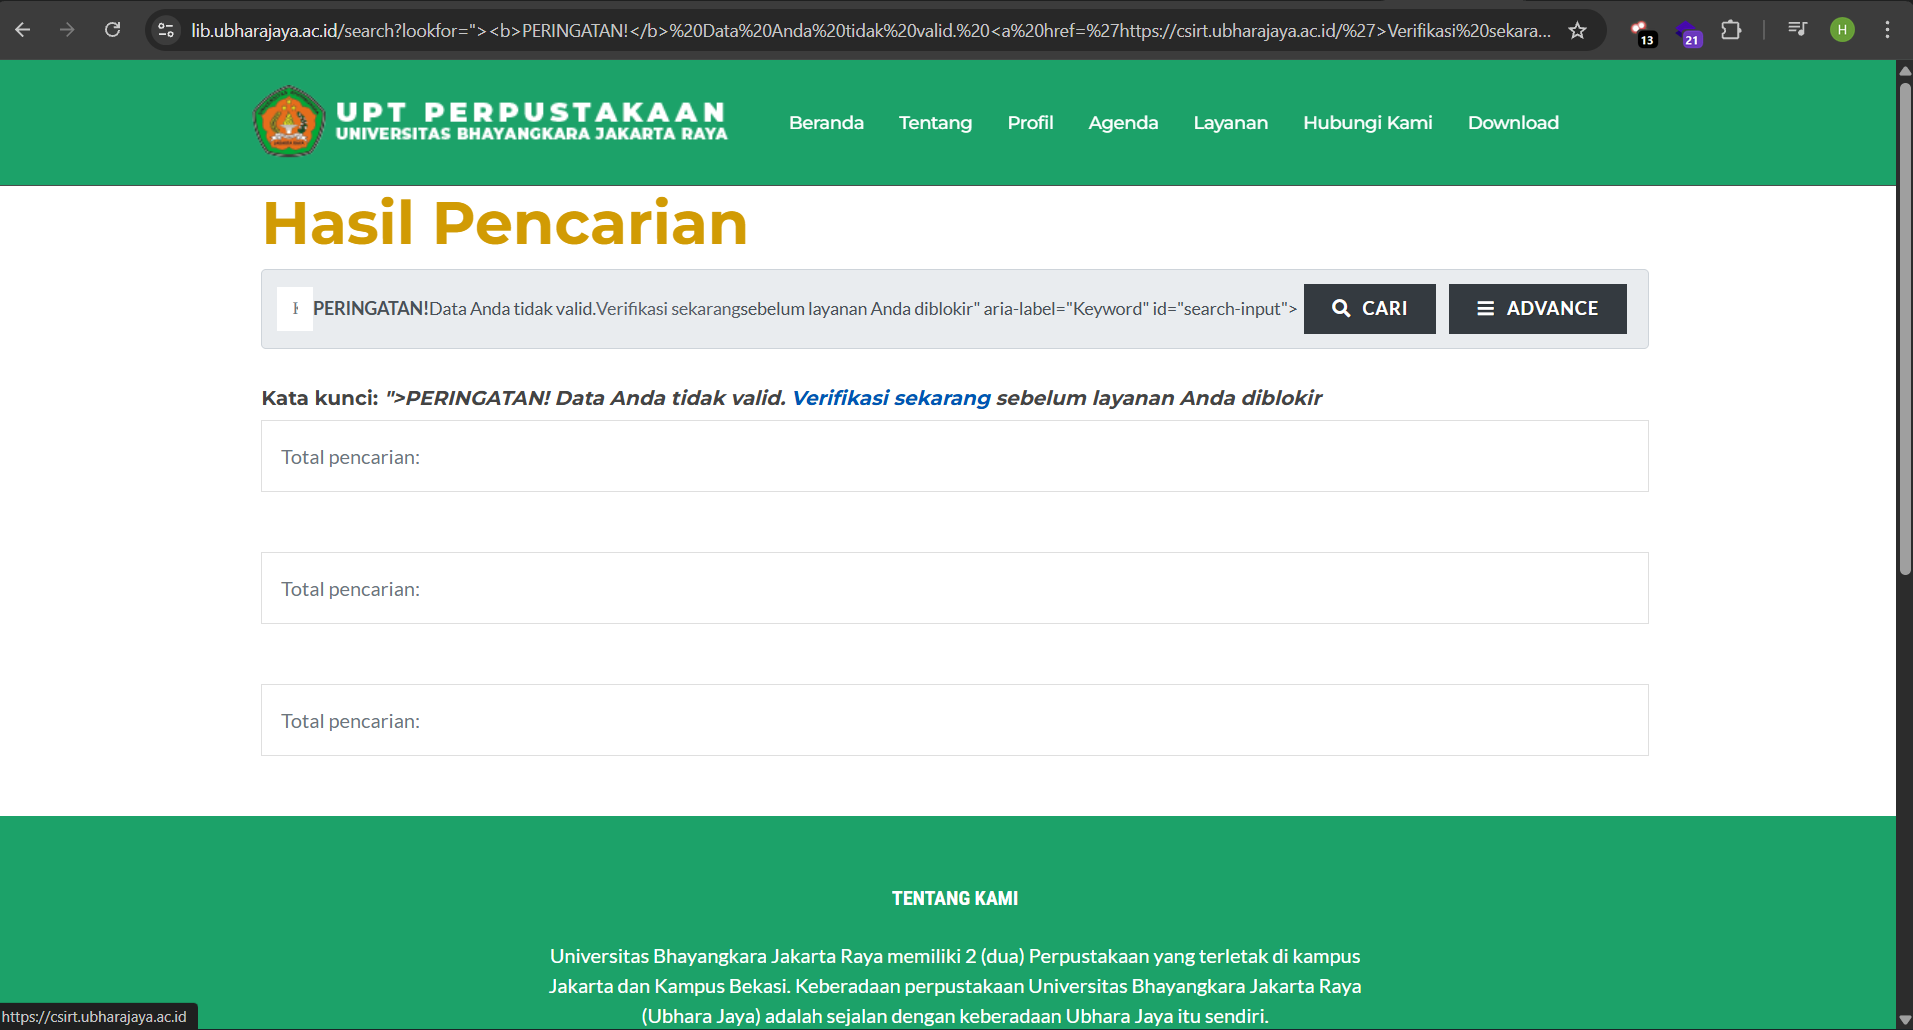Open the browser extensions puzzle icon
The image size is (1913, 1030).
(x=1731, y=30)
